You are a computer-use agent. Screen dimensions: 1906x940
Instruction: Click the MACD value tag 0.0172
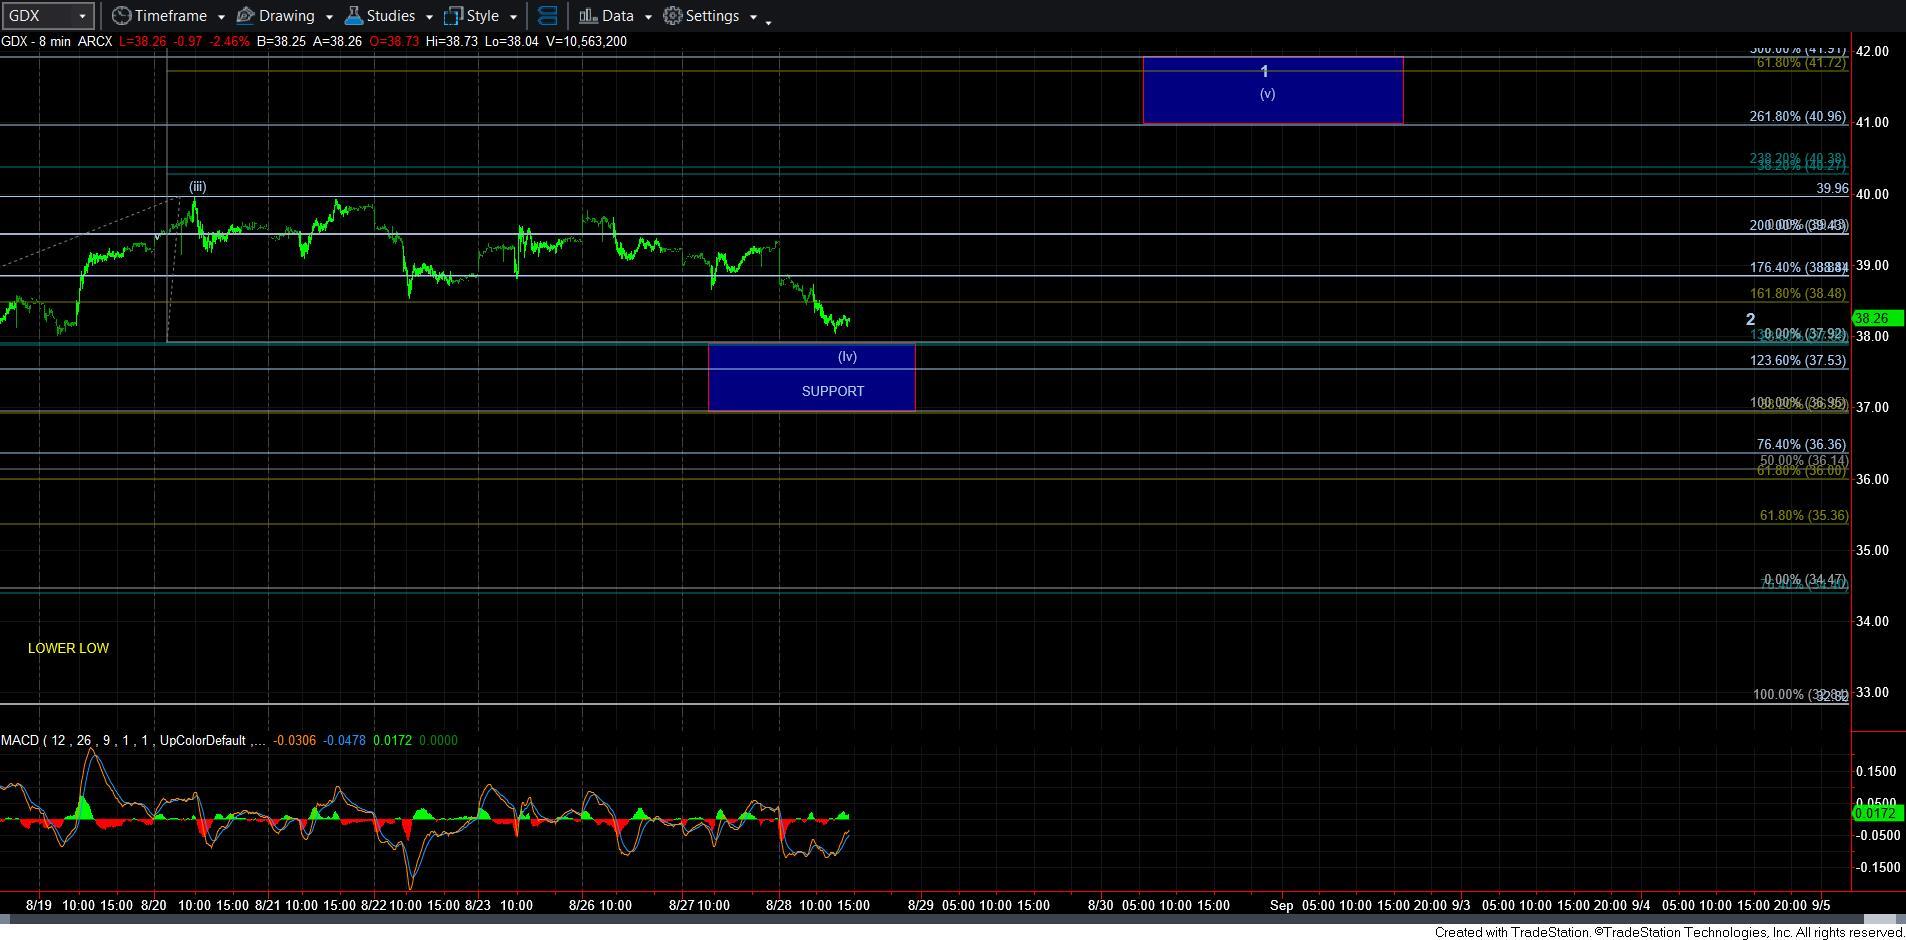(1876, 814)
